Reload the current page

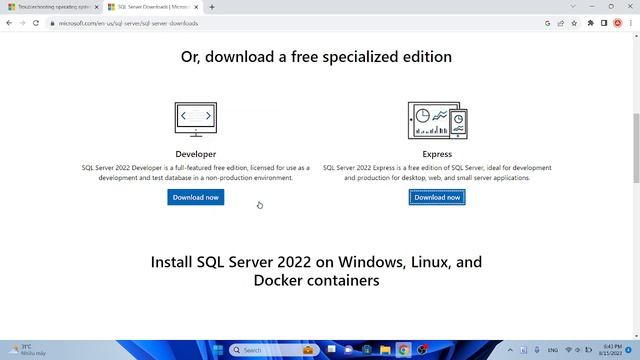pyautogui.click(x=36, y=23)
